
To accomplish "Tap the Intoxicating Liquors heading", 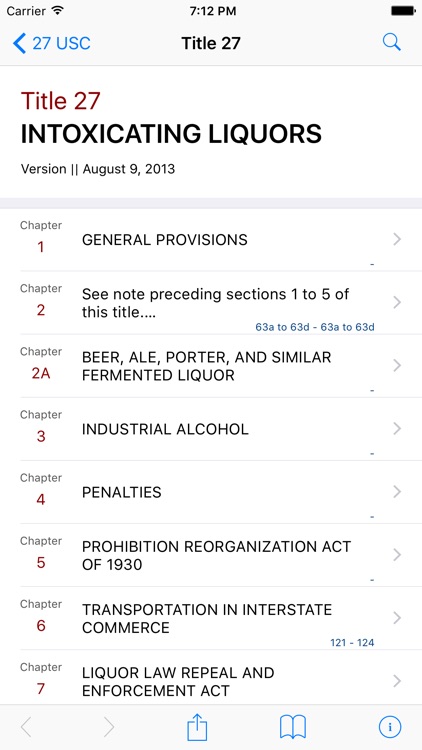I will tap(171, 134).
